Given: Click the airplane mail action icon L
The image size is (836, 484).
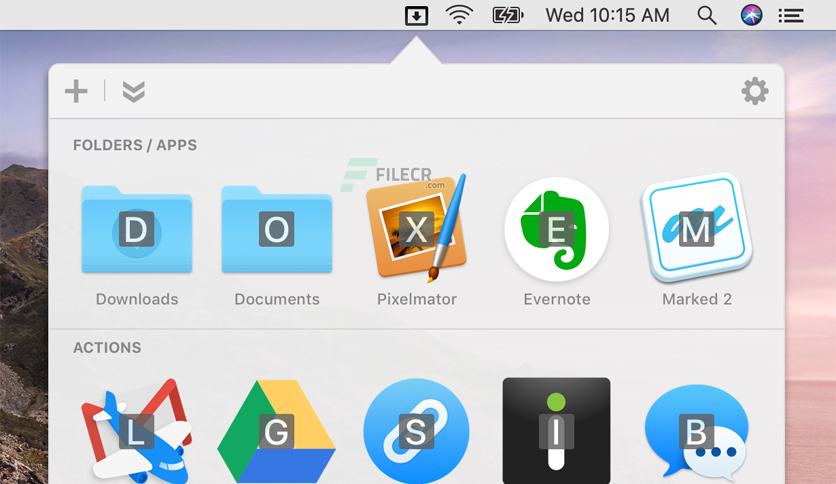Looking at the screenshot, I should click(x=137, y=431).
